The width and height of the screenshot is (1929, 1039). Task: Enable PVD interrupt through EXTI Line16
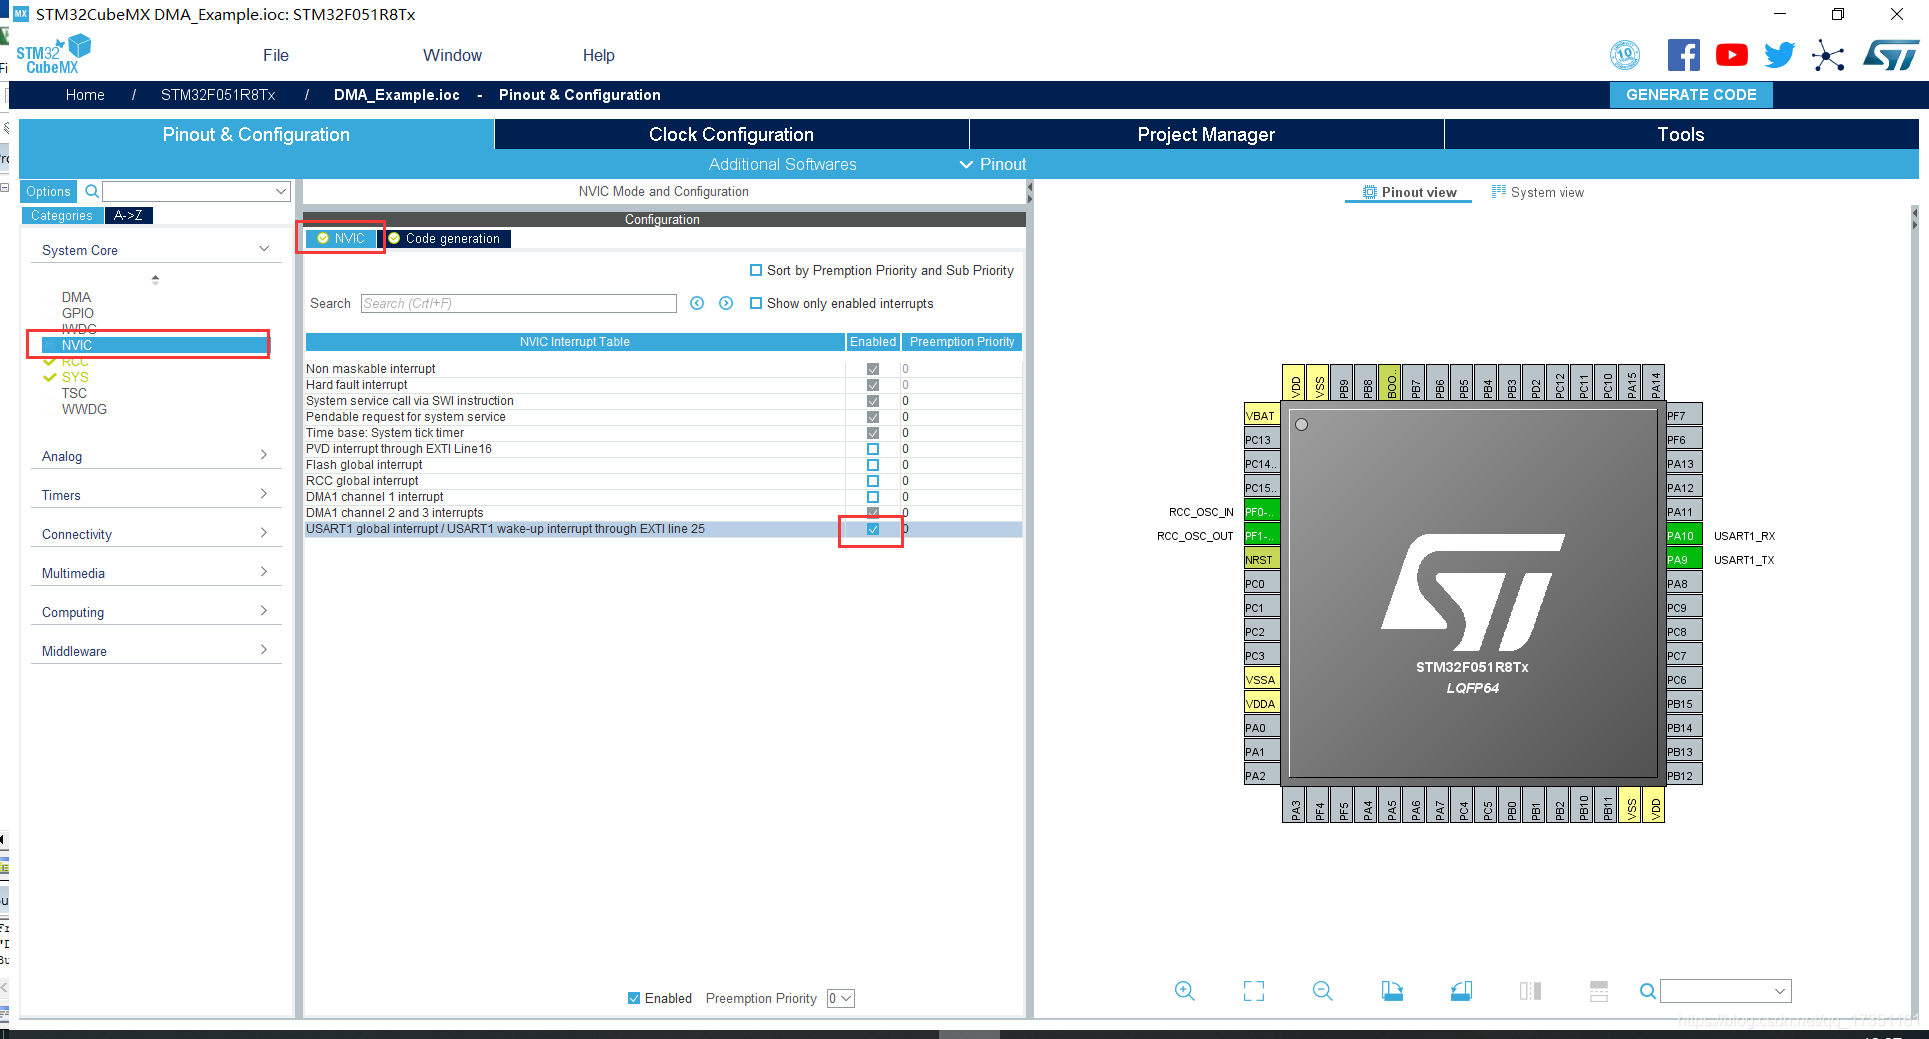click(873, 449)
